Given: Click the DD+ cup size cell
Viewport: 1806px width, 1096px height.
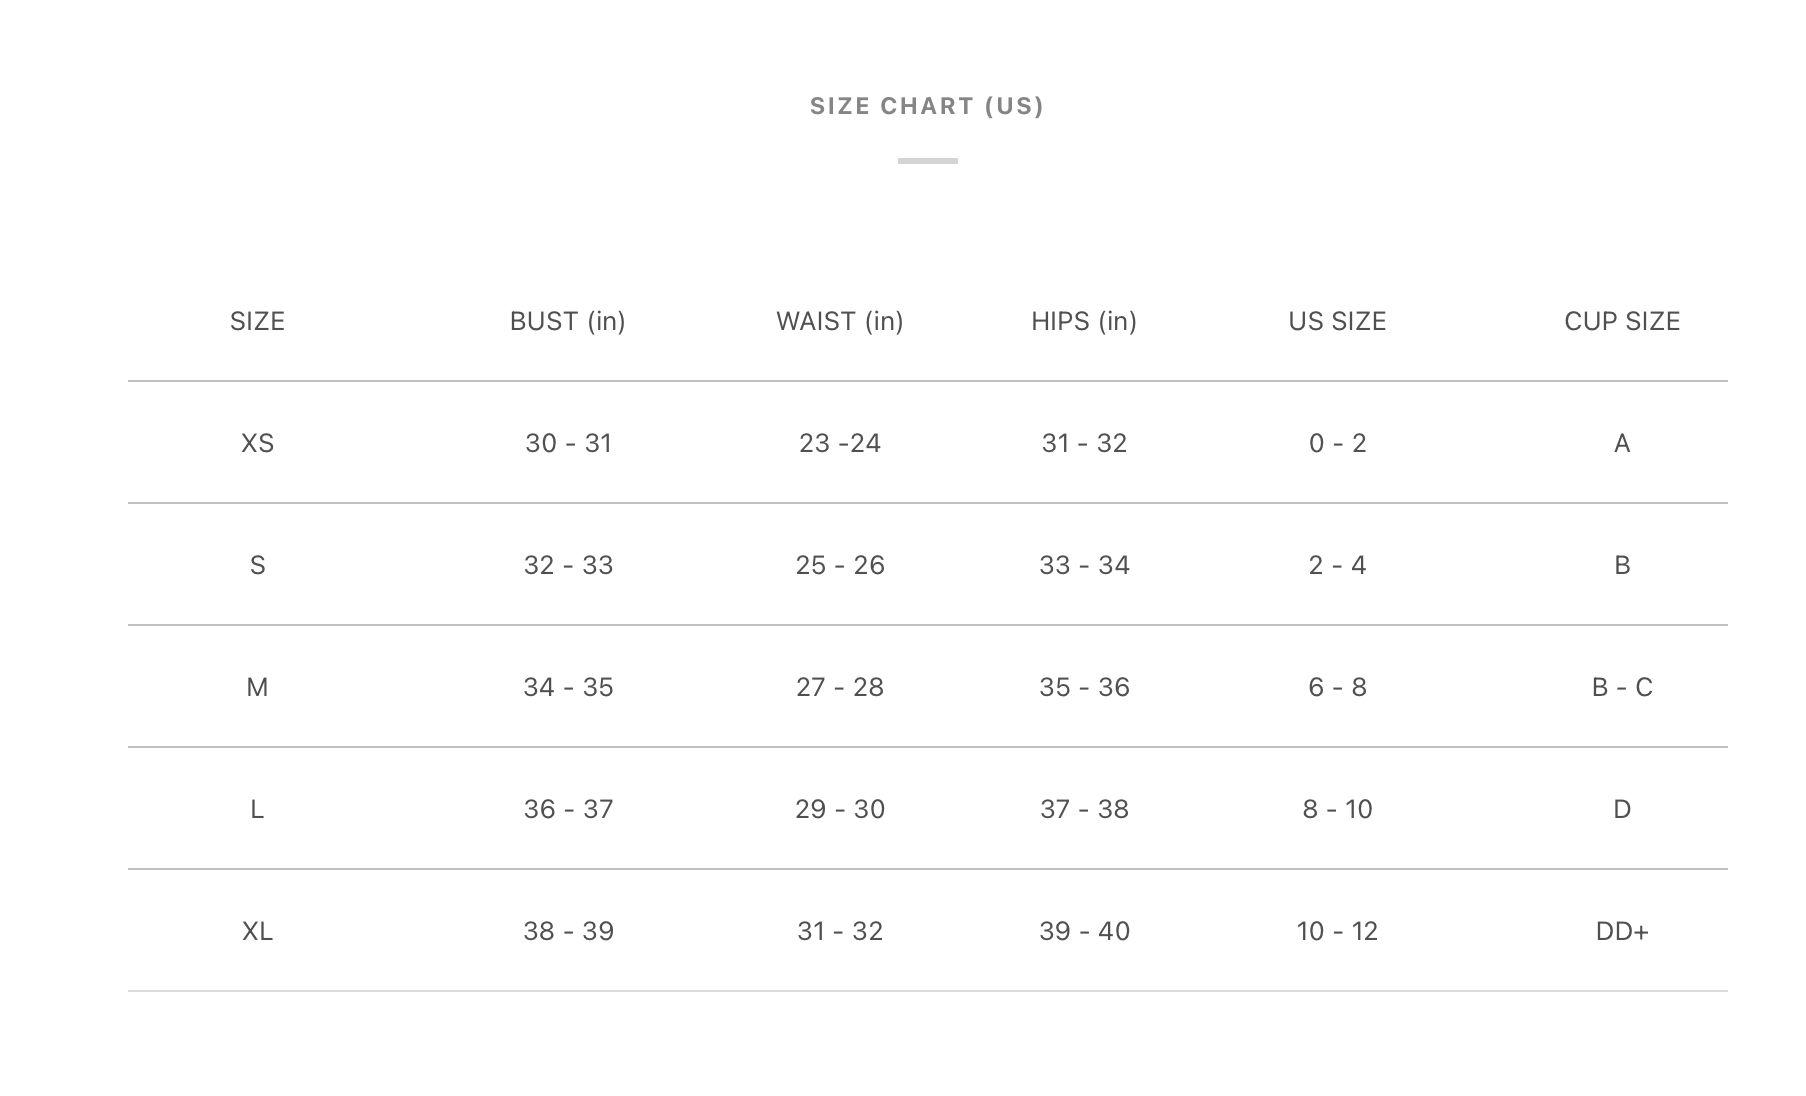Looking at the screenshot, I should coord(1621,931).
